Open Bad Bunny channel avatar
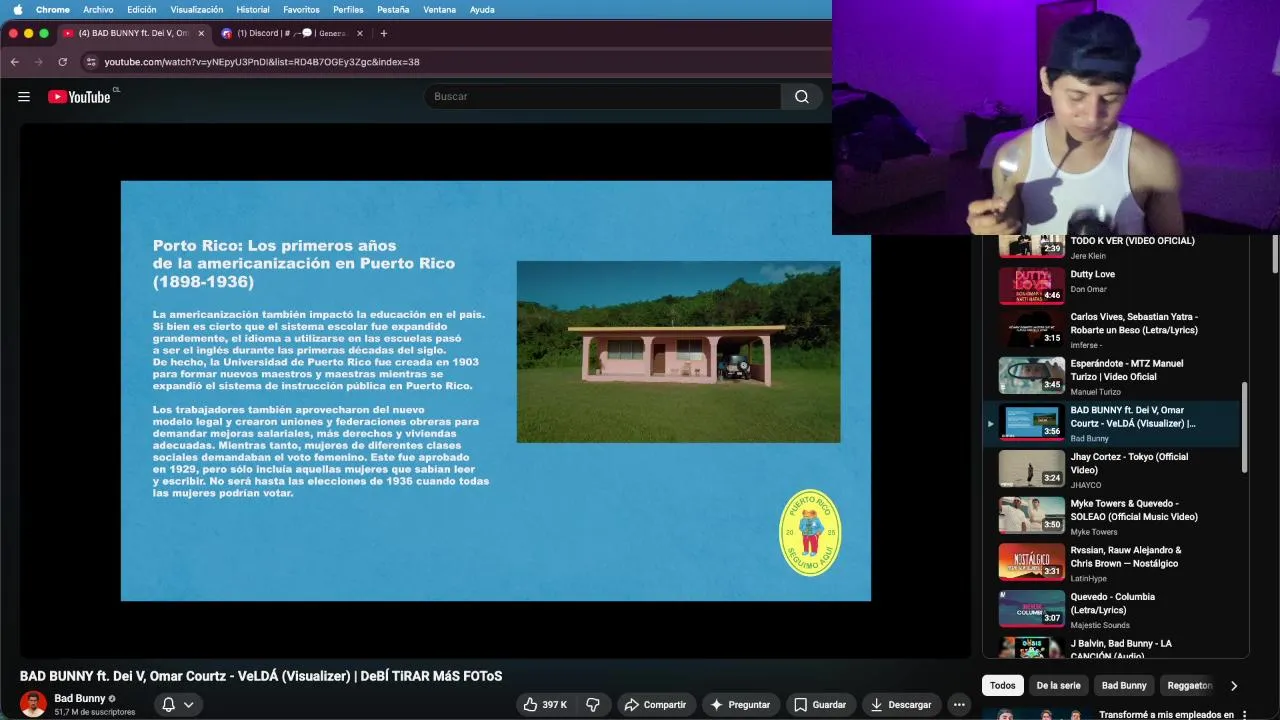Screen dimensions: 1280x720 [x=33, y=704]
